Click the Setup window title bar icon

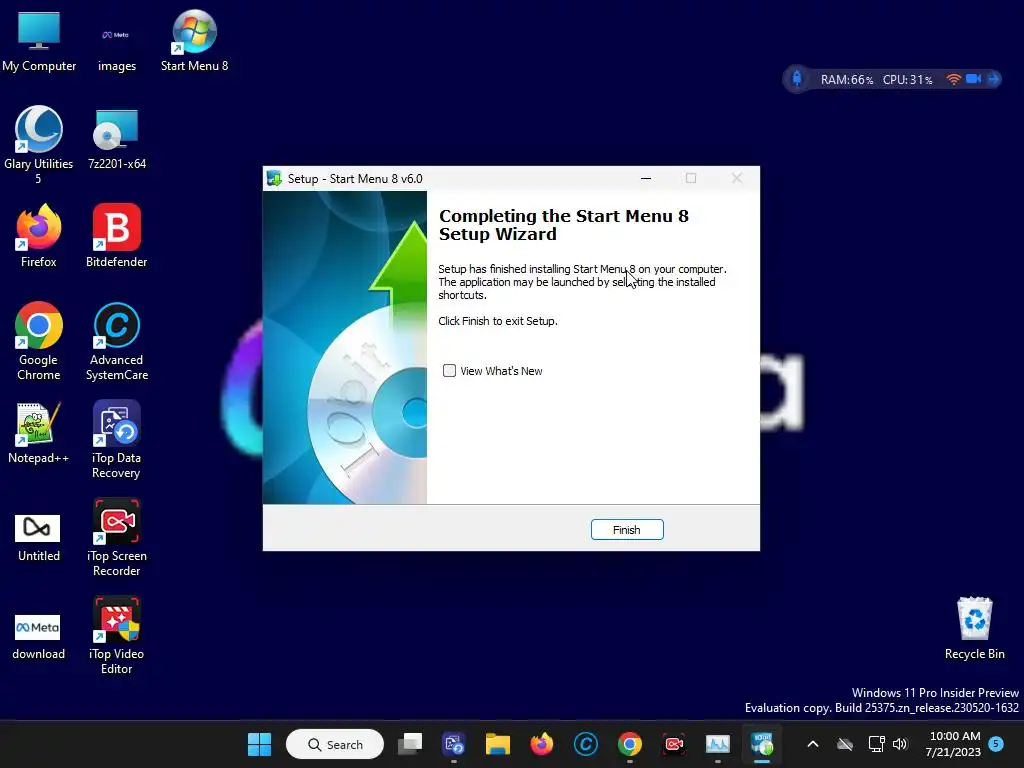(274, 178)
